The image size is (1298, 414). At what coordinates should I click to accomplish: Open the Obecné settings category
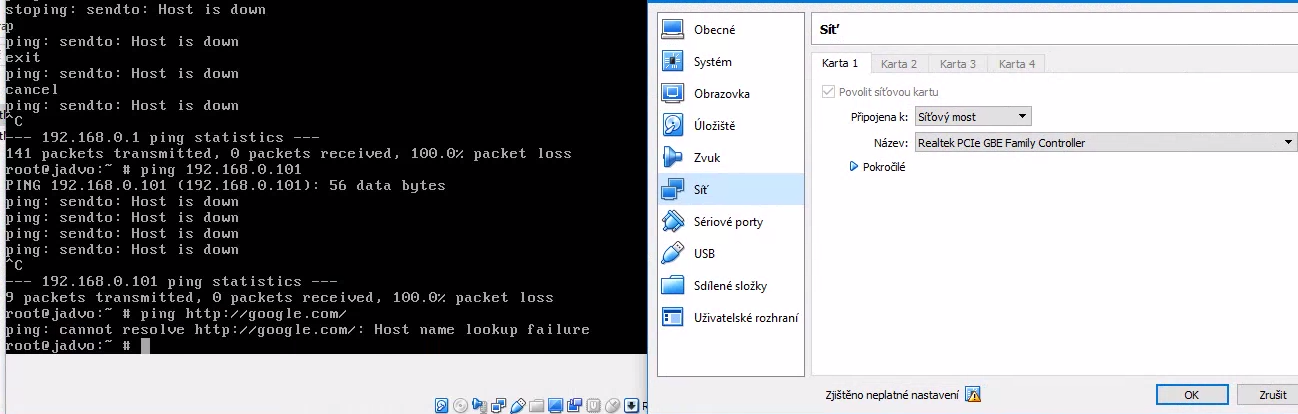point(730,30)
